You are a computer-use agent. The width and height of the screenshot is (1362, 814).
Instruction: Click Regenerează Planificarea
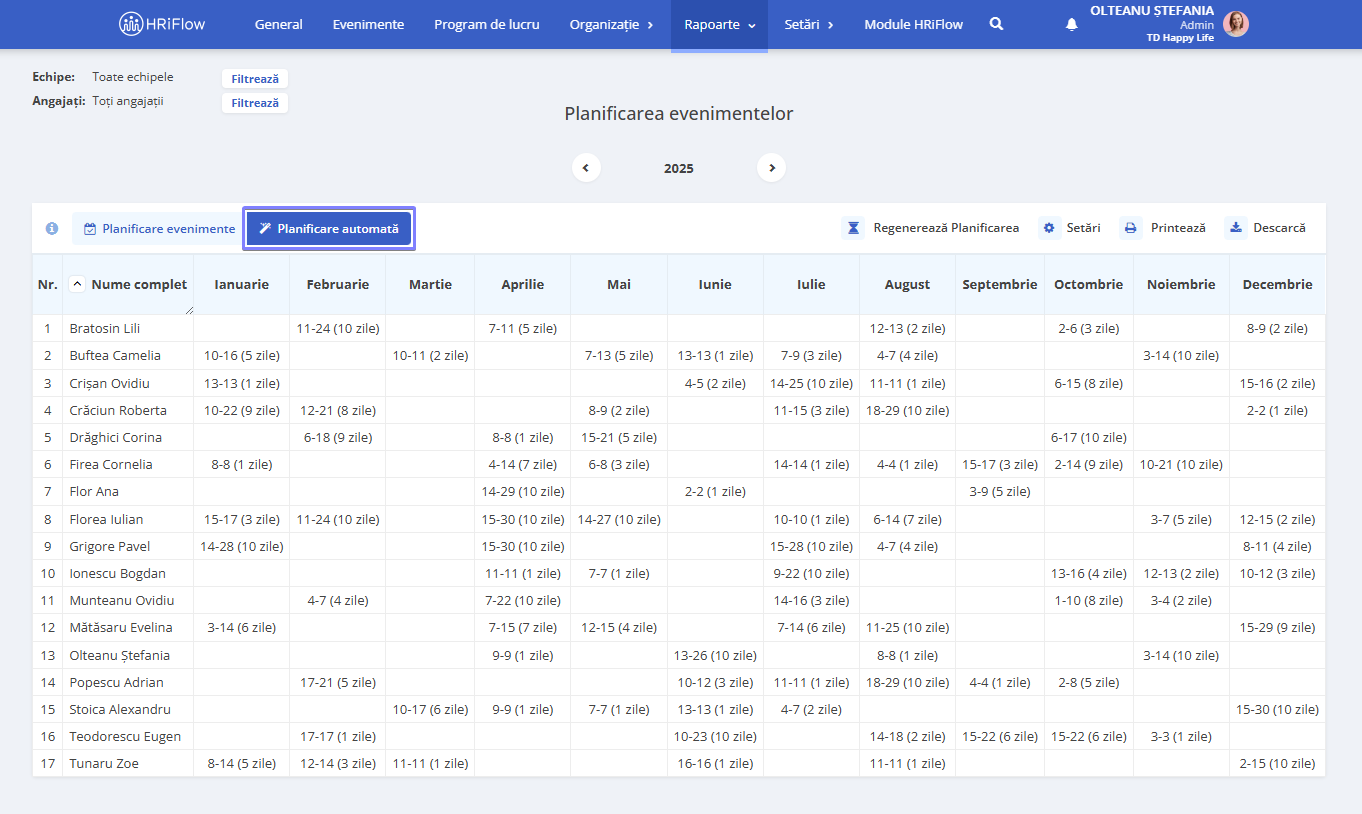(x=932, y=228)
